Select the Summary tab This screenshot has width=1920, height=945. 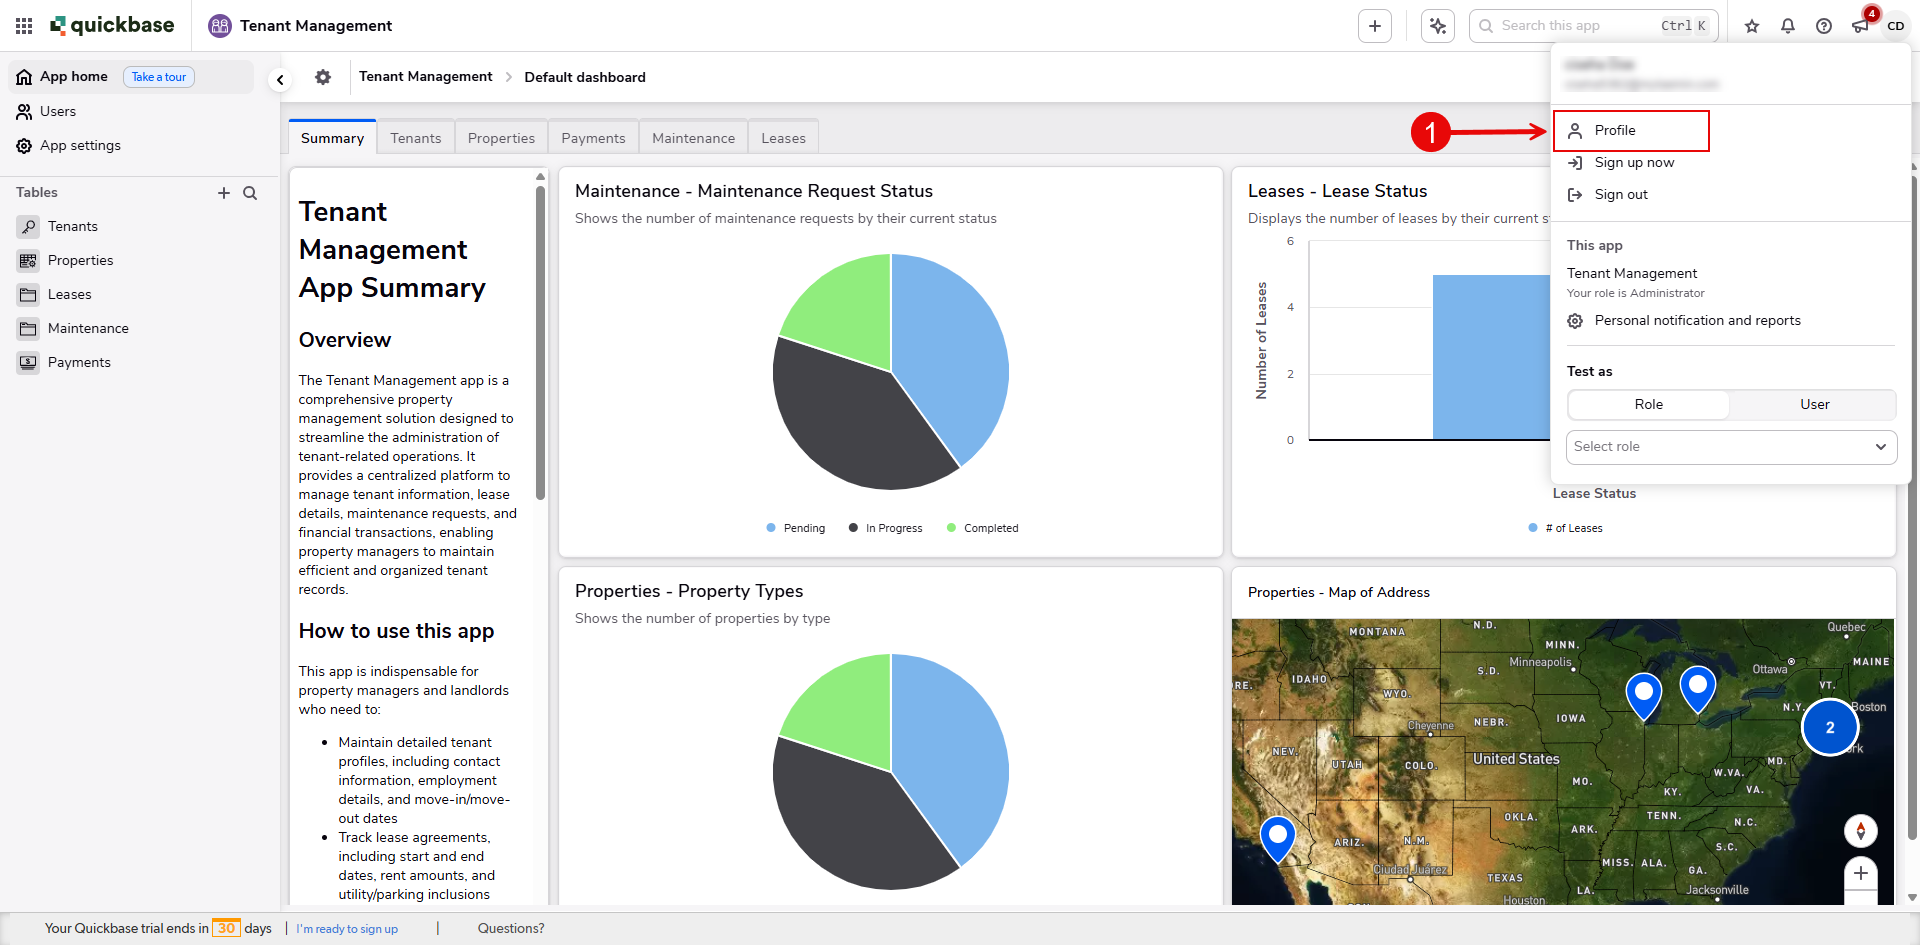tap(332, 138)
